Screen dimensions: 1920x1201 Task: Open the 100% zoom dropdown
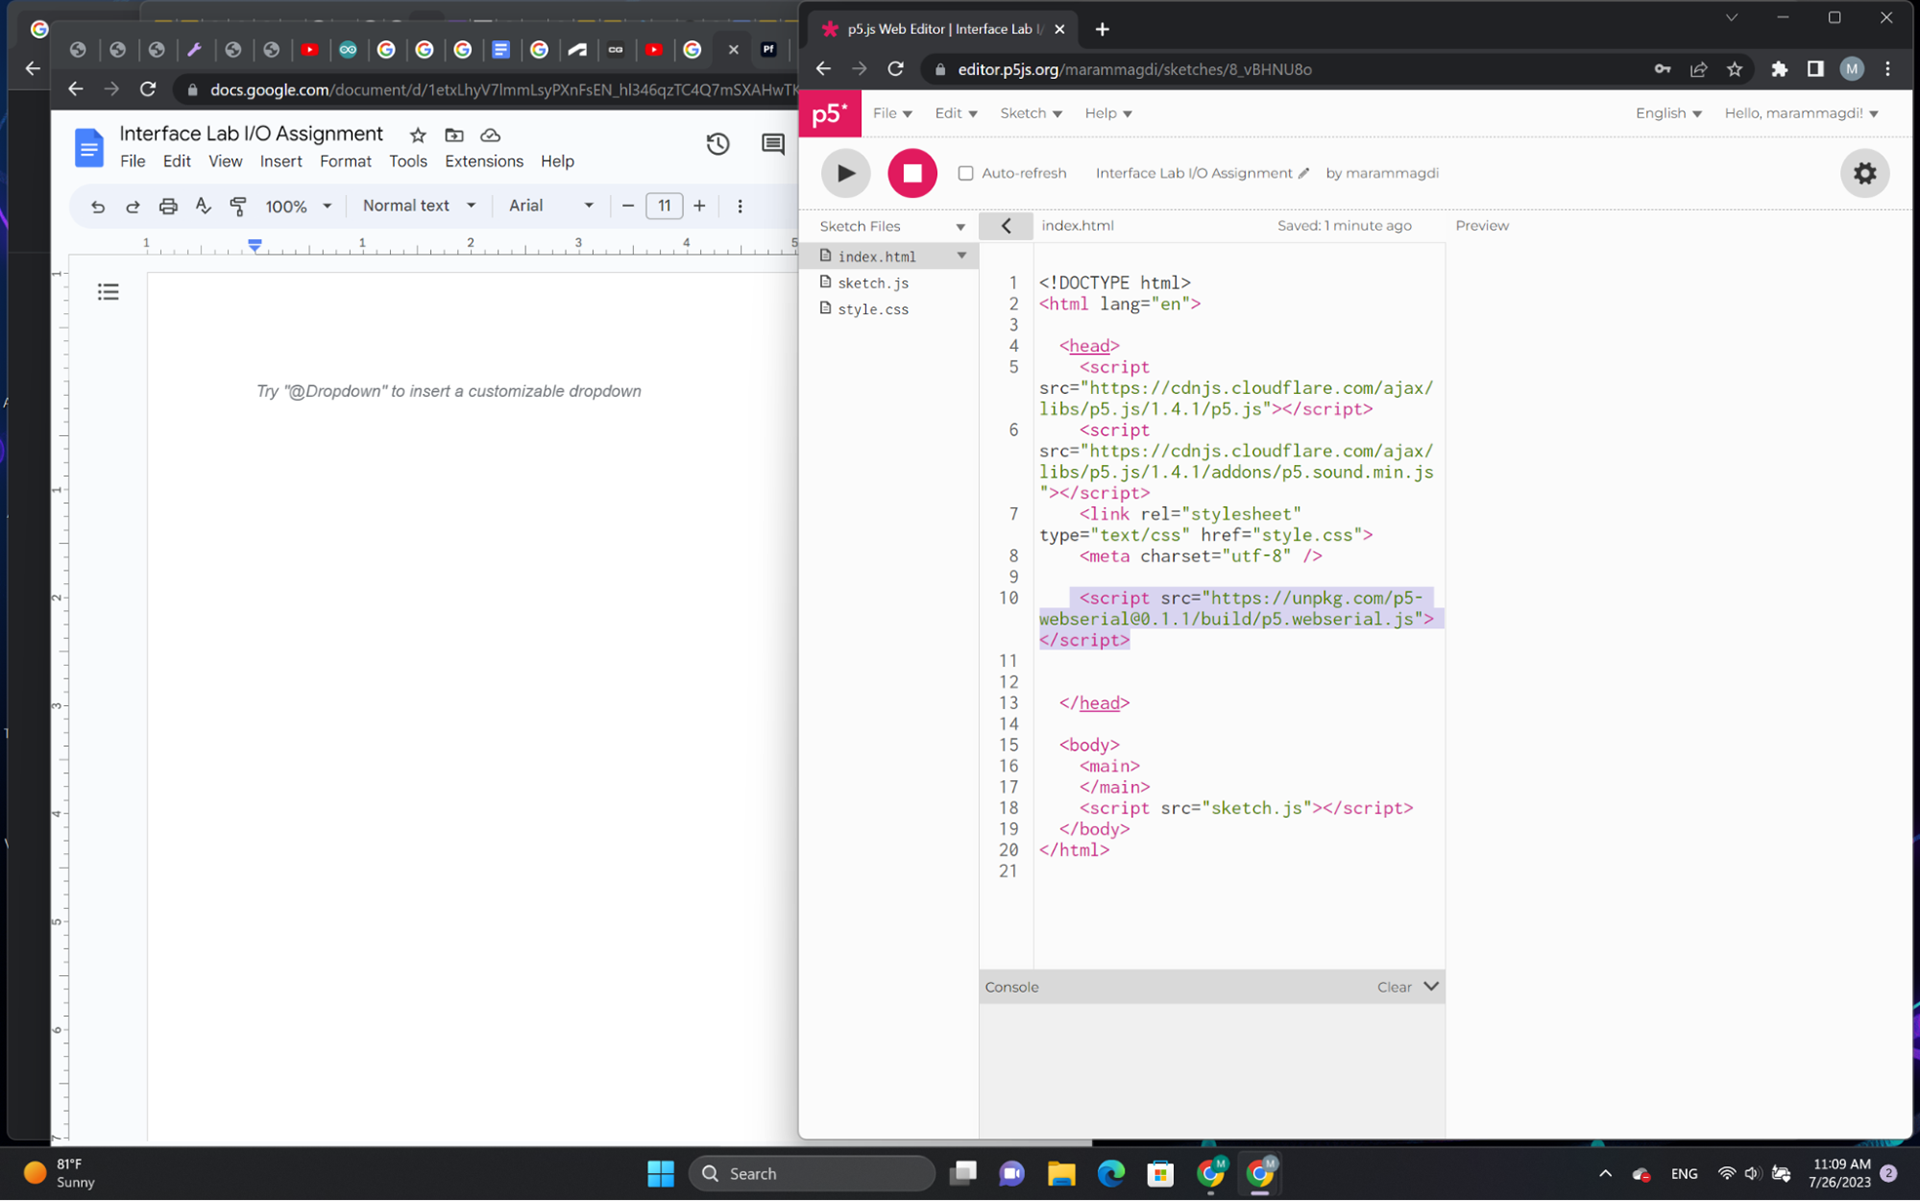pos(297,206)
